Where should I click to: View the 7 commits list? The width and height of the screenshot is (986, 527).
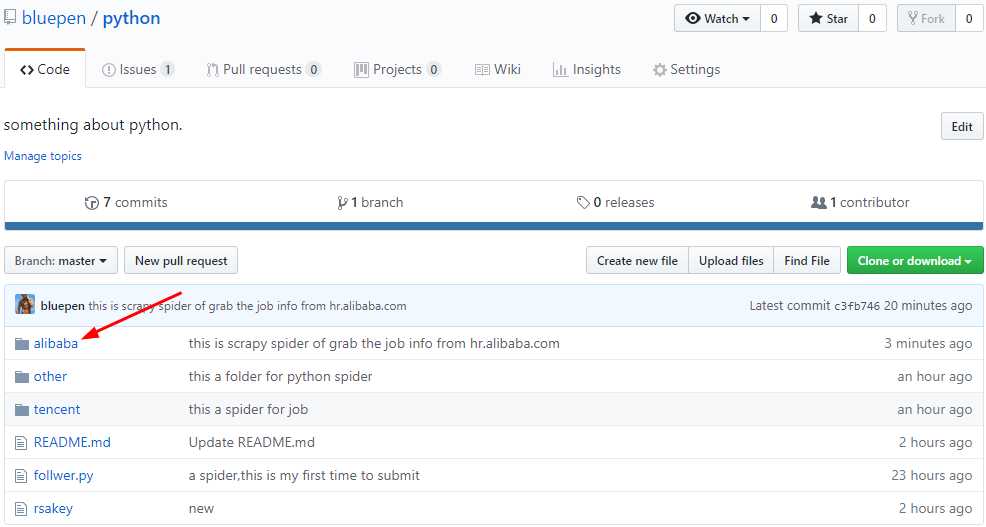(x=126, y=202)
